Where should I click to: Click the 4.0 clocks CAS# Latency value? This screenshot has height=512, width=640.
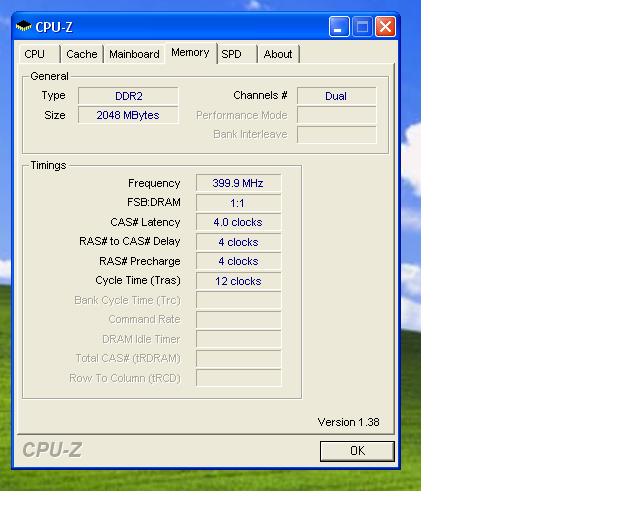pos(238,222)
